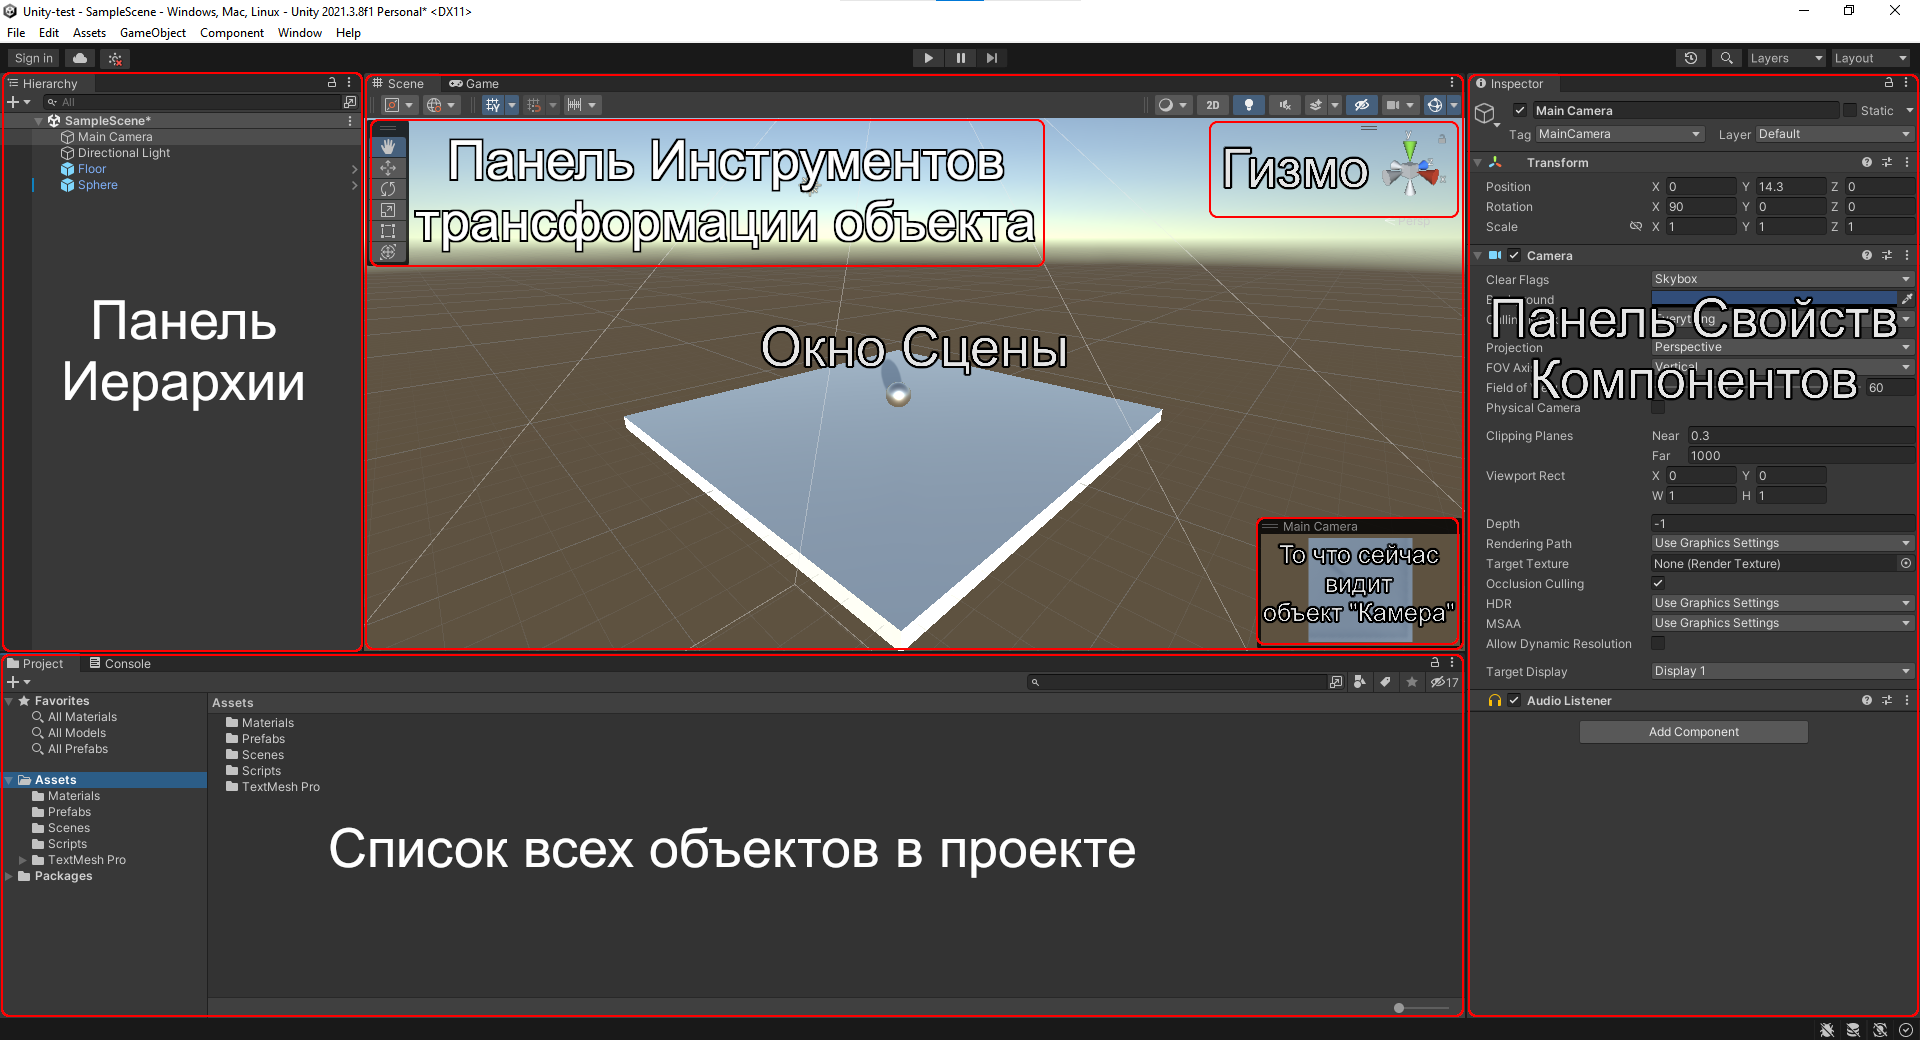Select the Scale tool in Scene
Viewport: 1920px width, 1040px height.
(388, 210)
